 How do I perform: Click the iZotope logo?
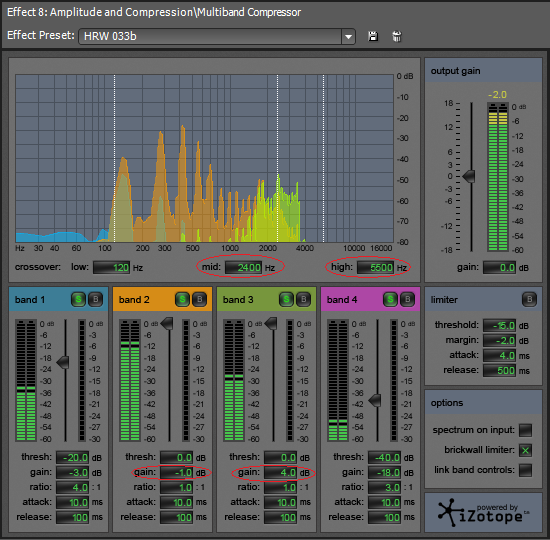(x=483, y=512)
